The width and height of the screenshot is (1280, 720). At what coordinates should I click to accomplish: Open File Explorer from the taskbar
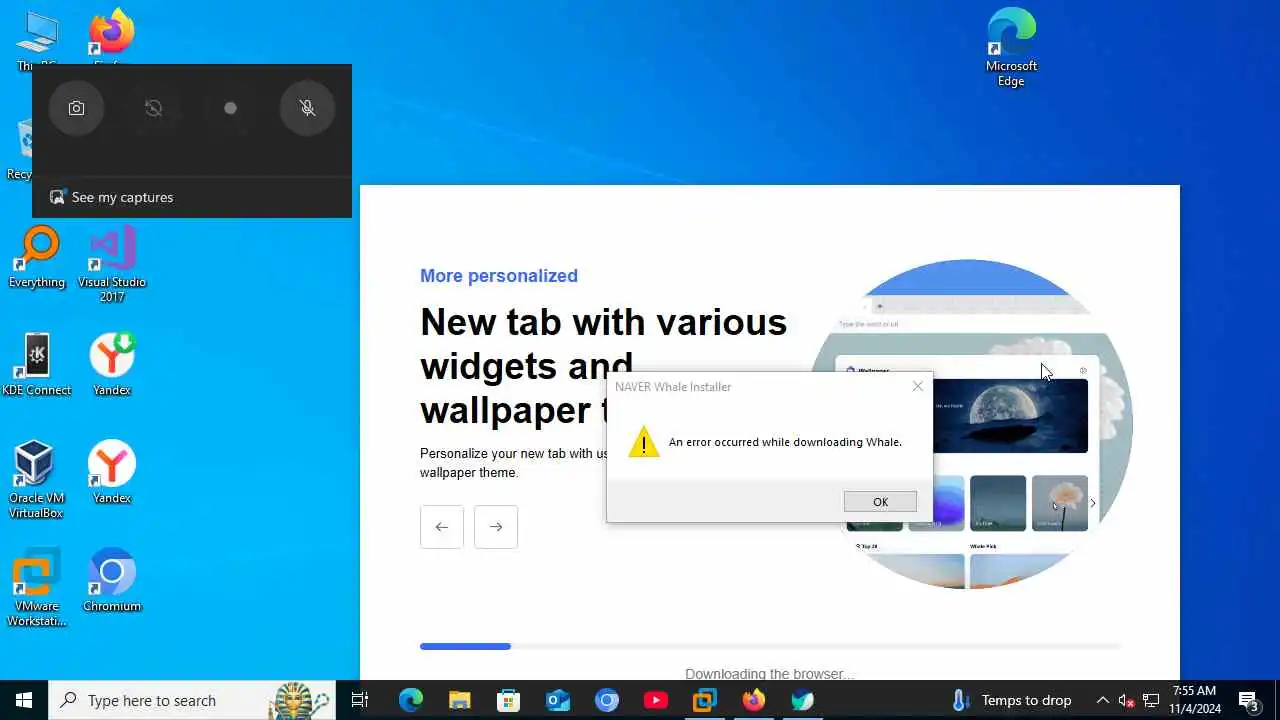tap(460, 700)
